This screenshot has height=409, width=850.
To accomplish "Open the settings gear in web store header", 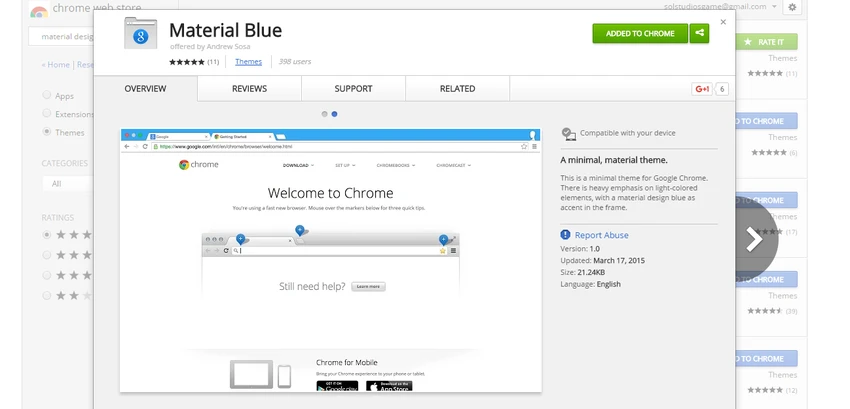I will (792, 7).
